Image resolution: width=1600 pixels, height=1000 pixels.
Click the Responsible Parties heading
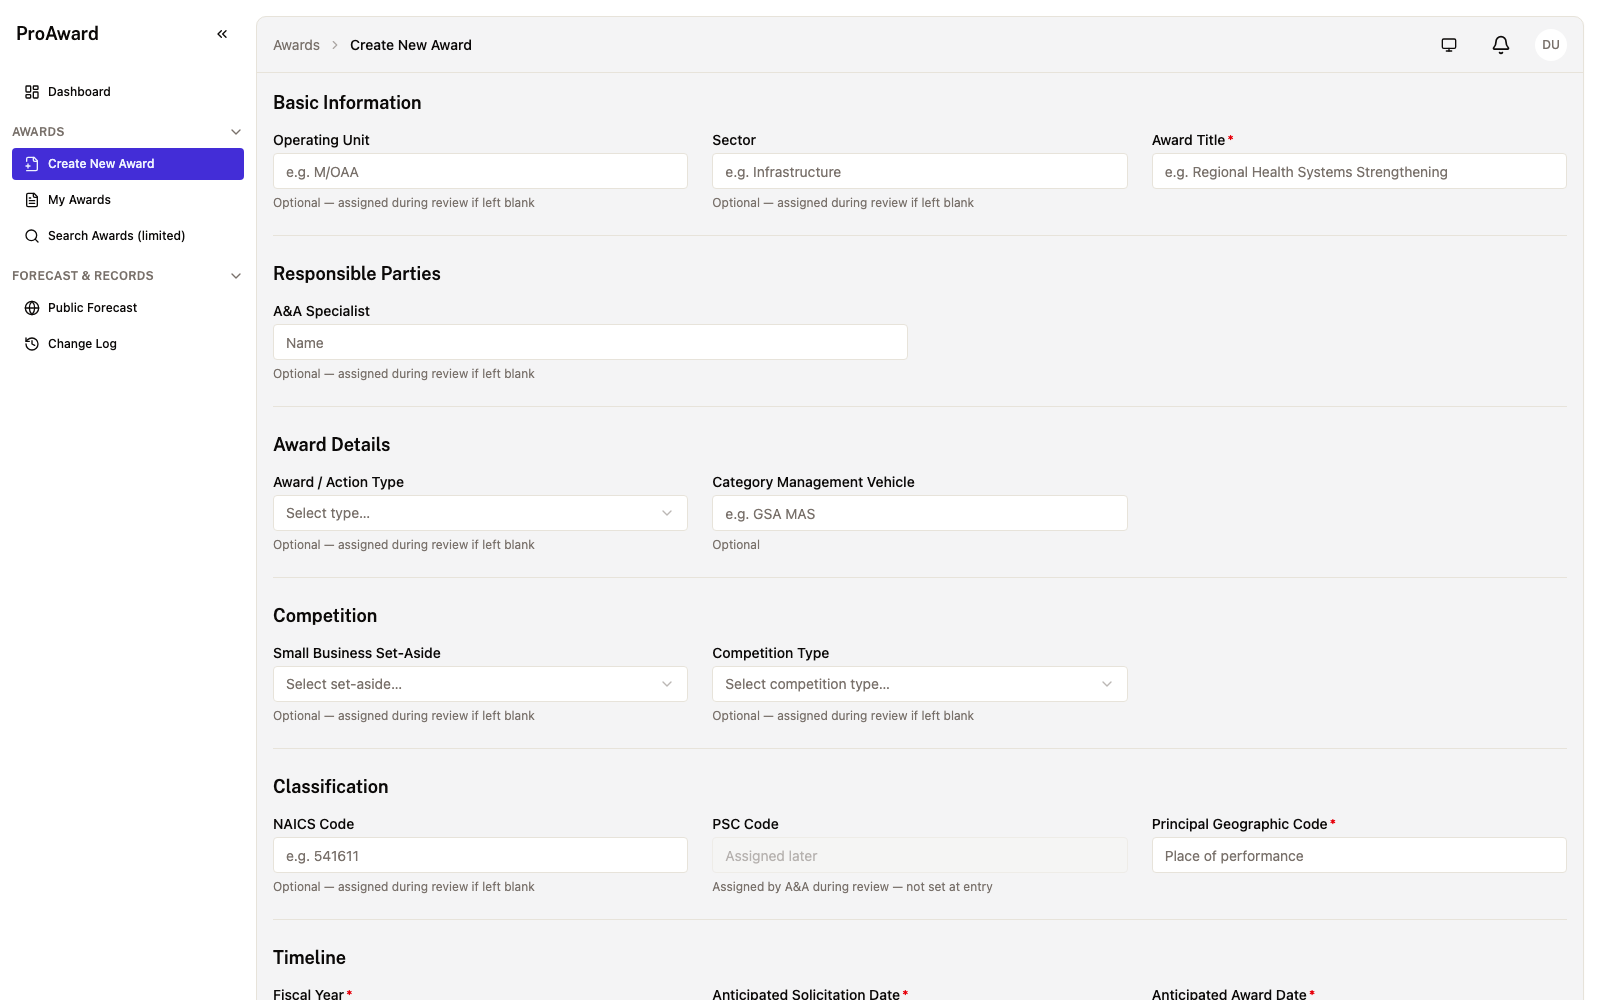pyautogui.click(x=357, y=274)
